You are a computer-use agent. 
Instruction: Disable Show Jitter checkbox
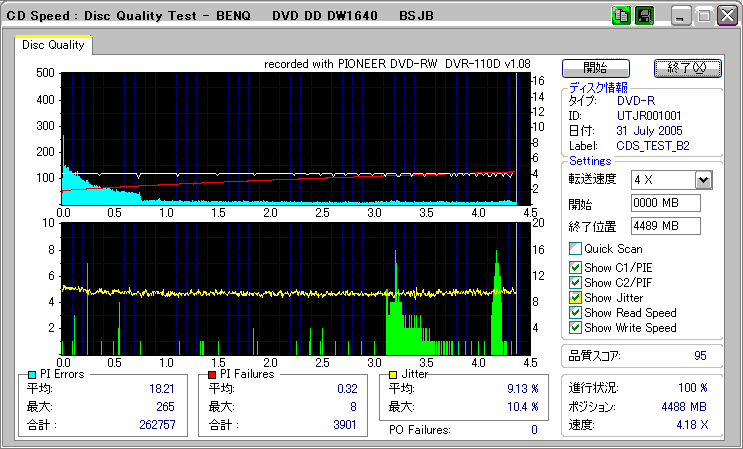pyautogui.click(x=575, y=297)
